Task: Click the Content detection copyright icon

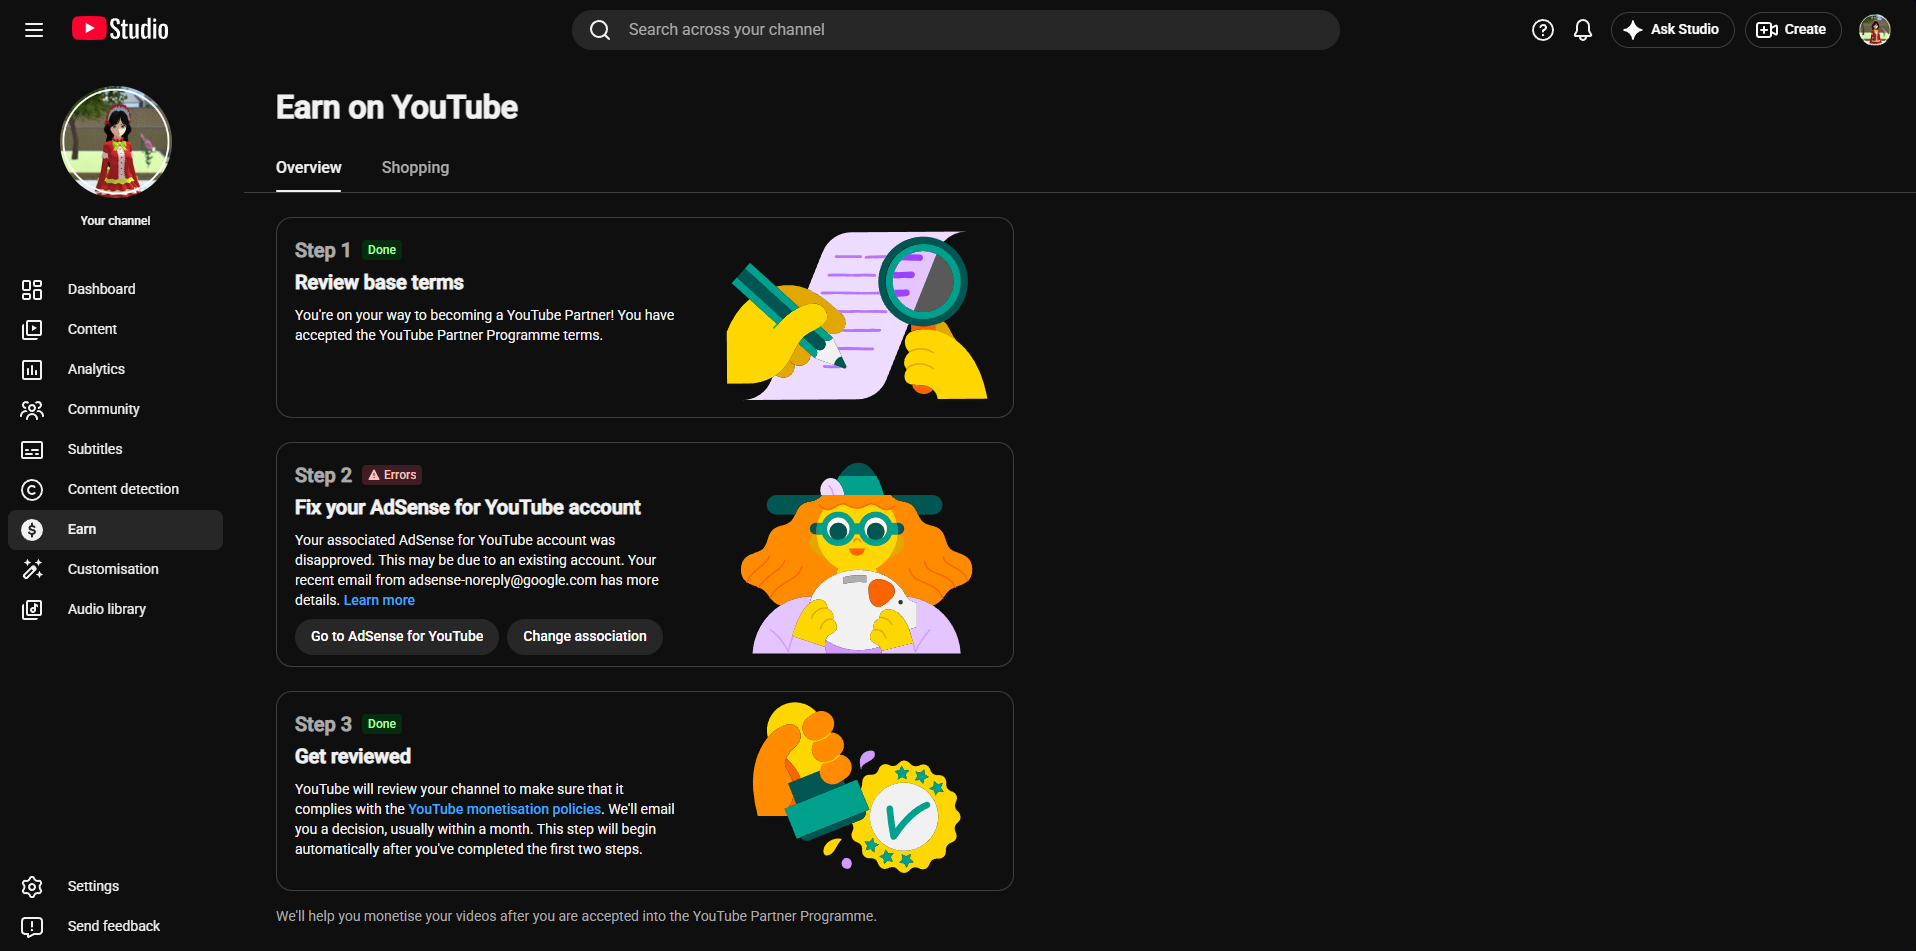Action: coord(32,490)
